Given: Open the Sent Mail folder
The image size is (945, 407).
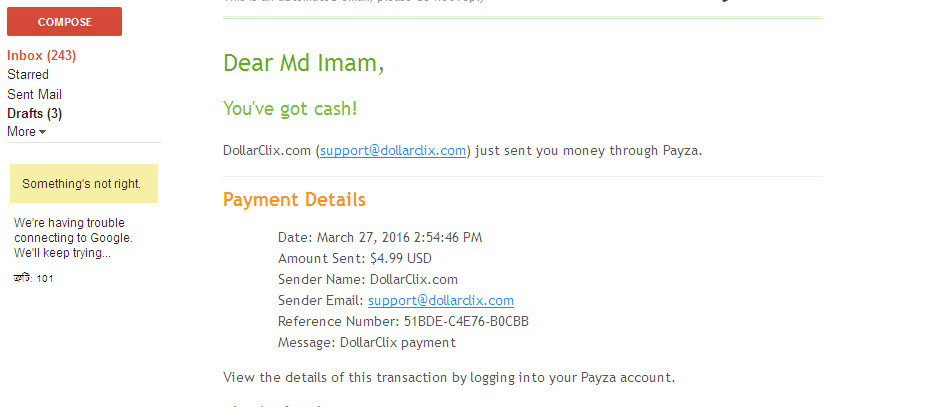Looking at the screenshot, I should [34, 94].
